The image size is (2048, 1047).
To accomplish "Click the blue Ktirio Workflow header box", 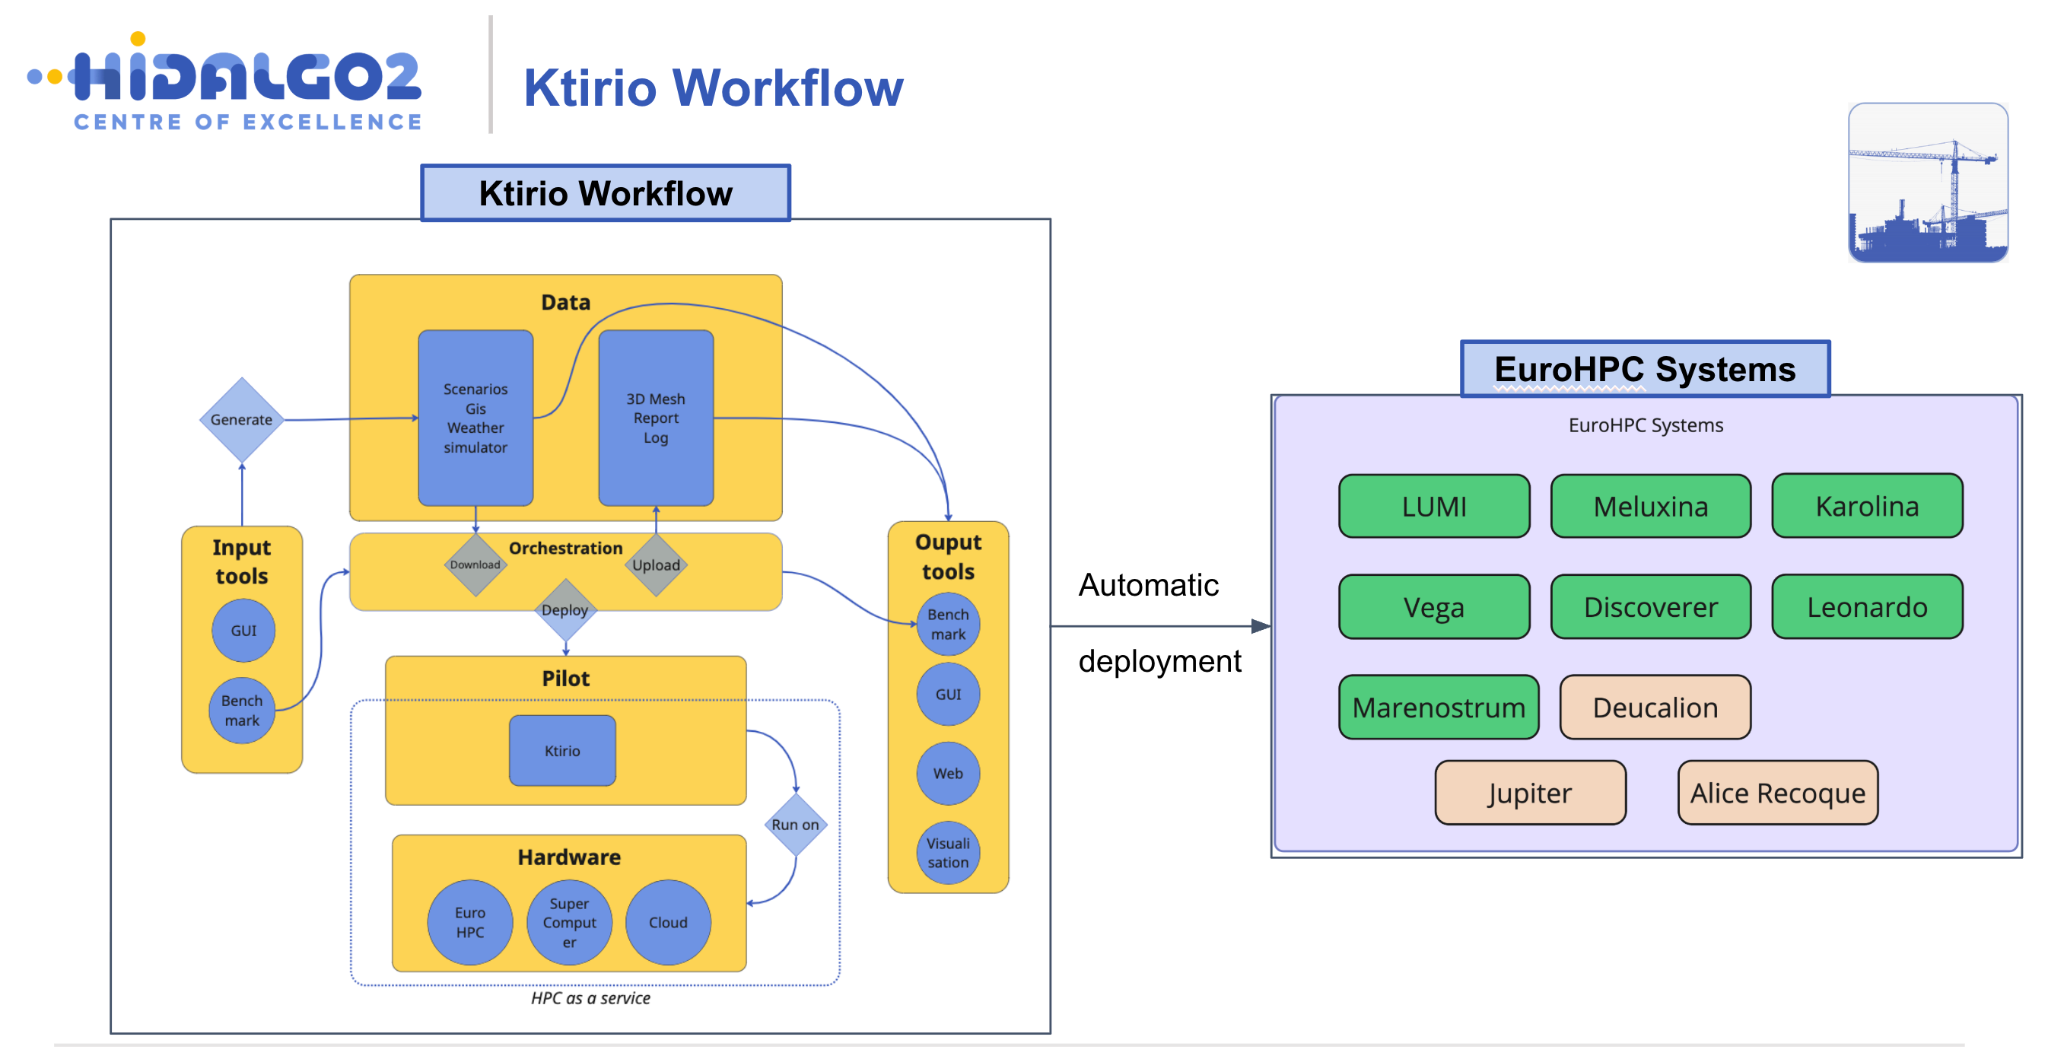I will pyautogui.click(x=606, y=193).
